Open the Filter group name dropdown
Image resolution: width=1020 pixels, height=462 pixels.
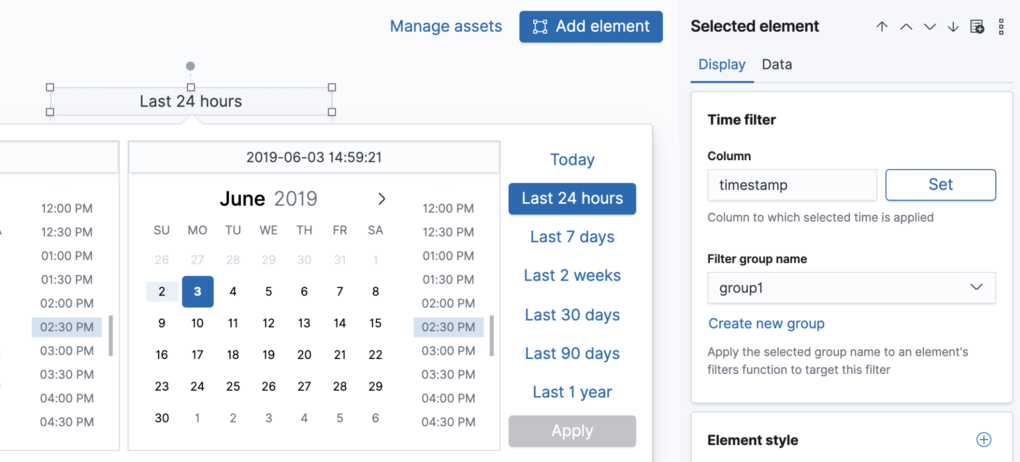pos(851,288)
